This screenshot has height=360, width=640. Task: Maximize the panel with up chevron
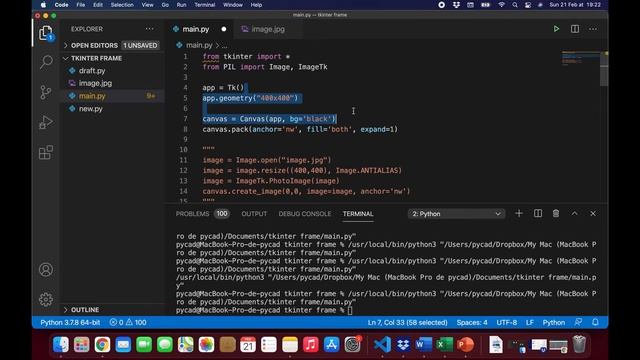574,213
